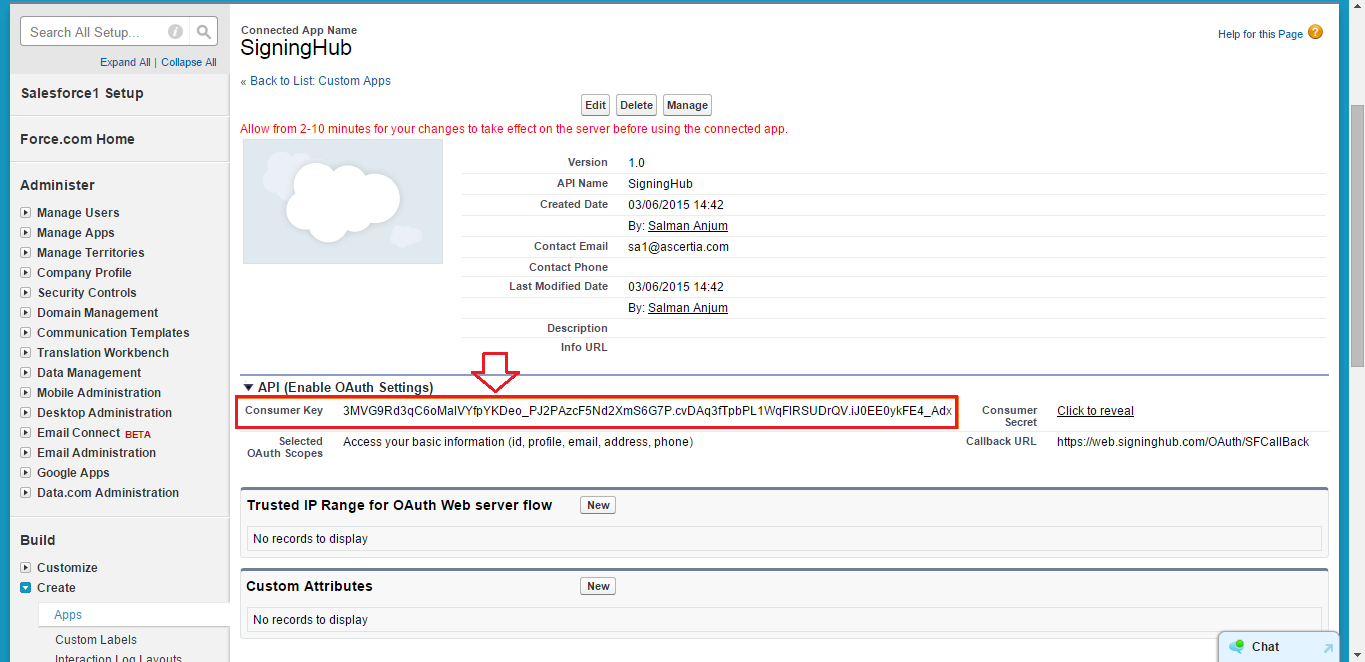Open Salman Anjum link under Created Date
The height and width of the screenshot is (662, 1365).
click(x=688, y=226)
